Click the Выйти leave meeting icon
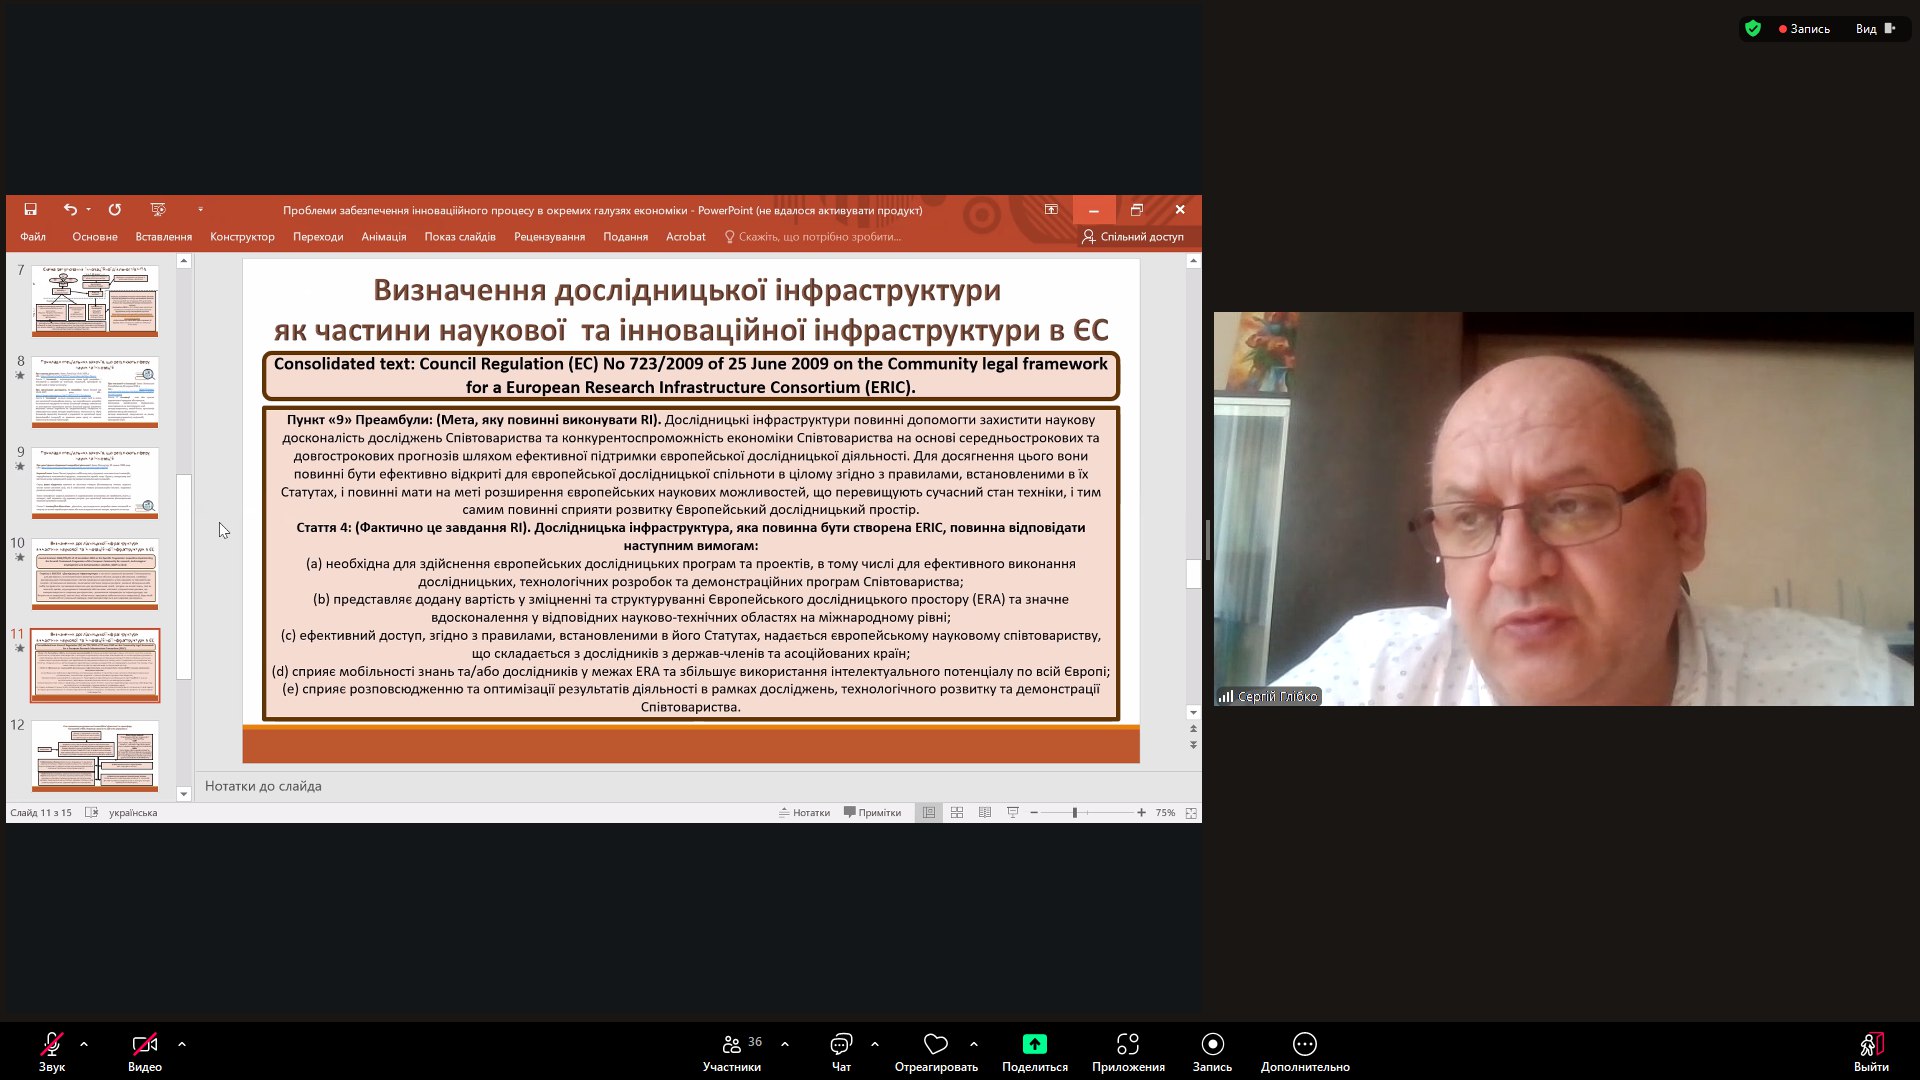 click(1871, 1045)
